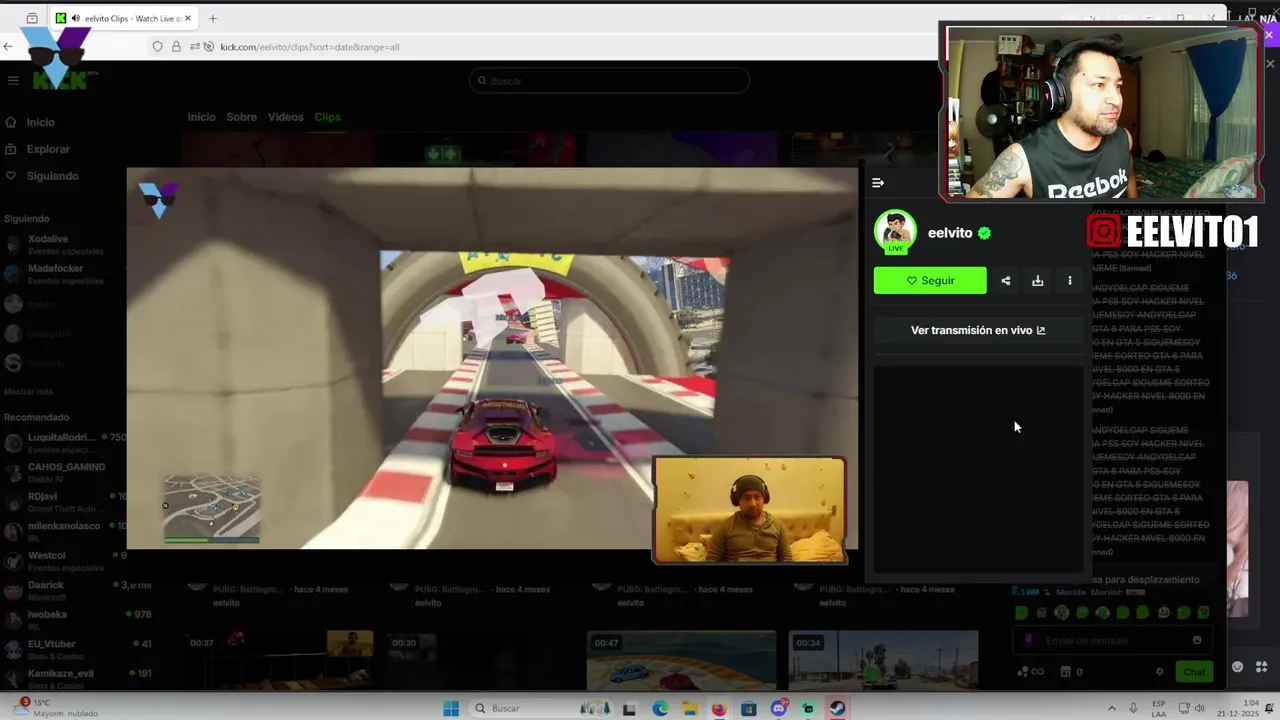1280x720 pixels.
Task: Open the three-dot more options menu
Action: coord(1070,281)
